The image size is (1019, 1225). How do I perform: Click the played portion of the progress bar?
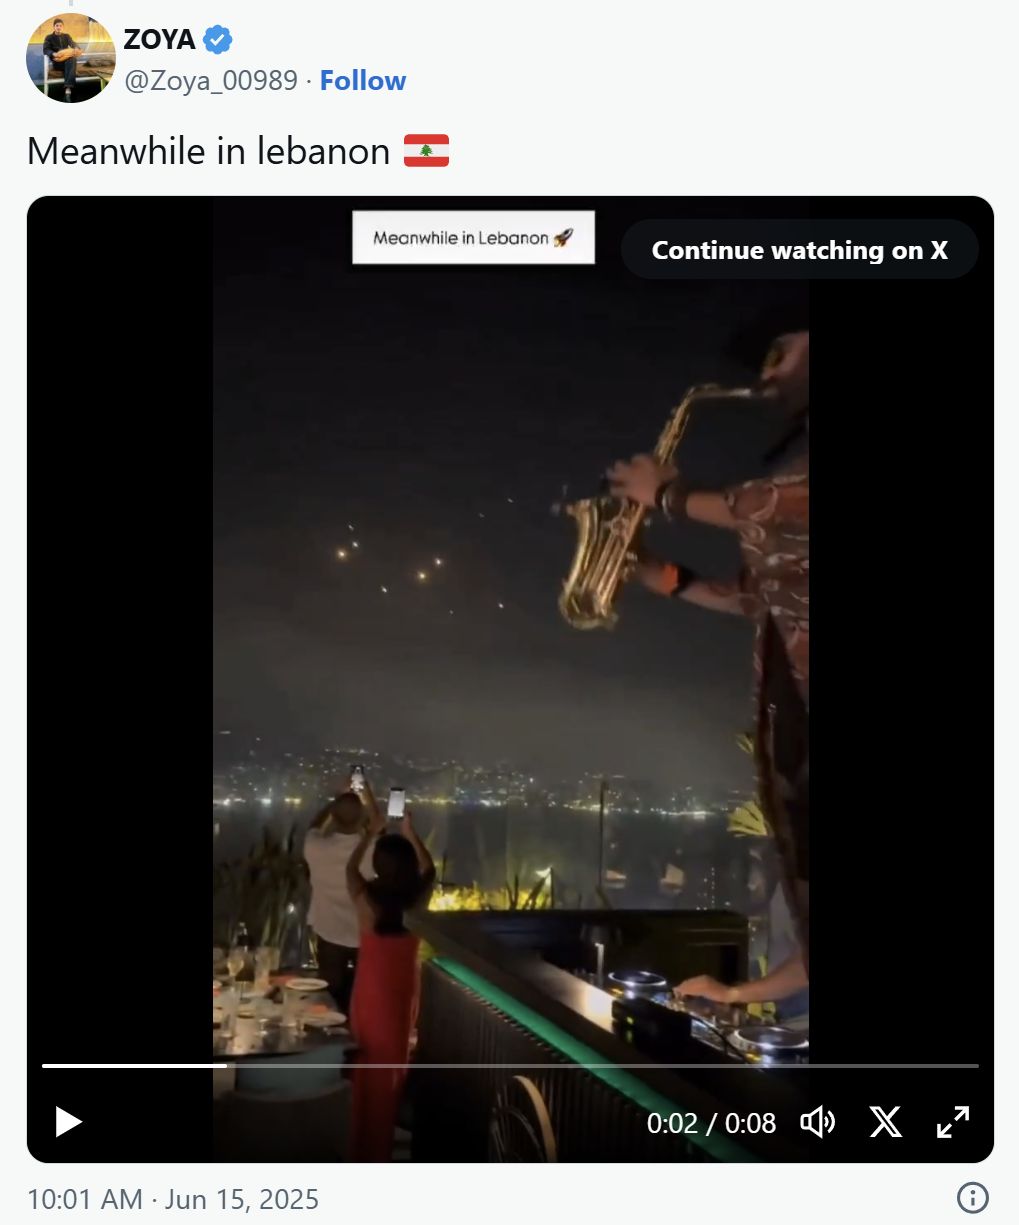tap(134, 1066)
